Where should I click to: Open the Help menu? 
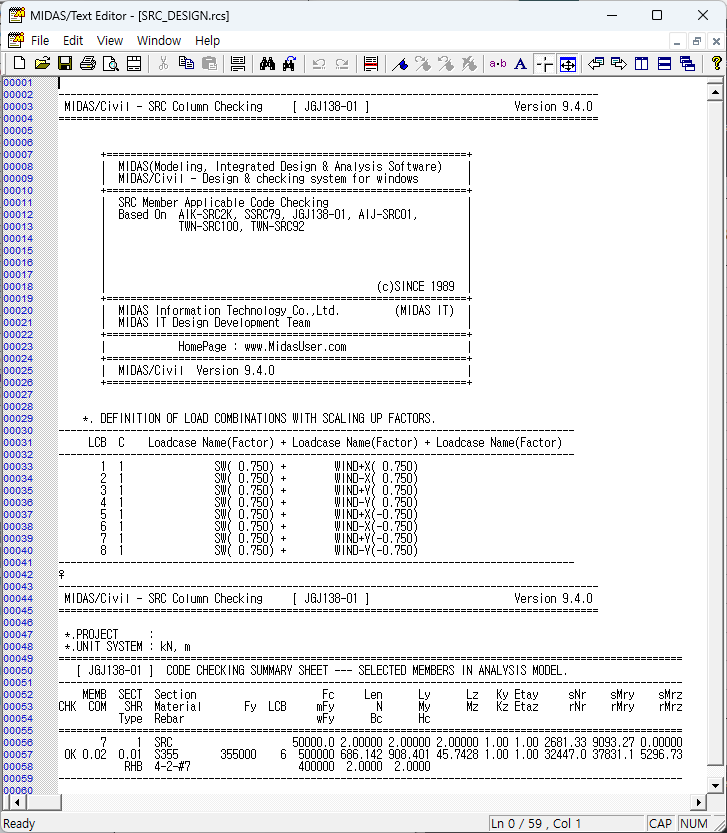pyautogui.click(x=207, y=40)
